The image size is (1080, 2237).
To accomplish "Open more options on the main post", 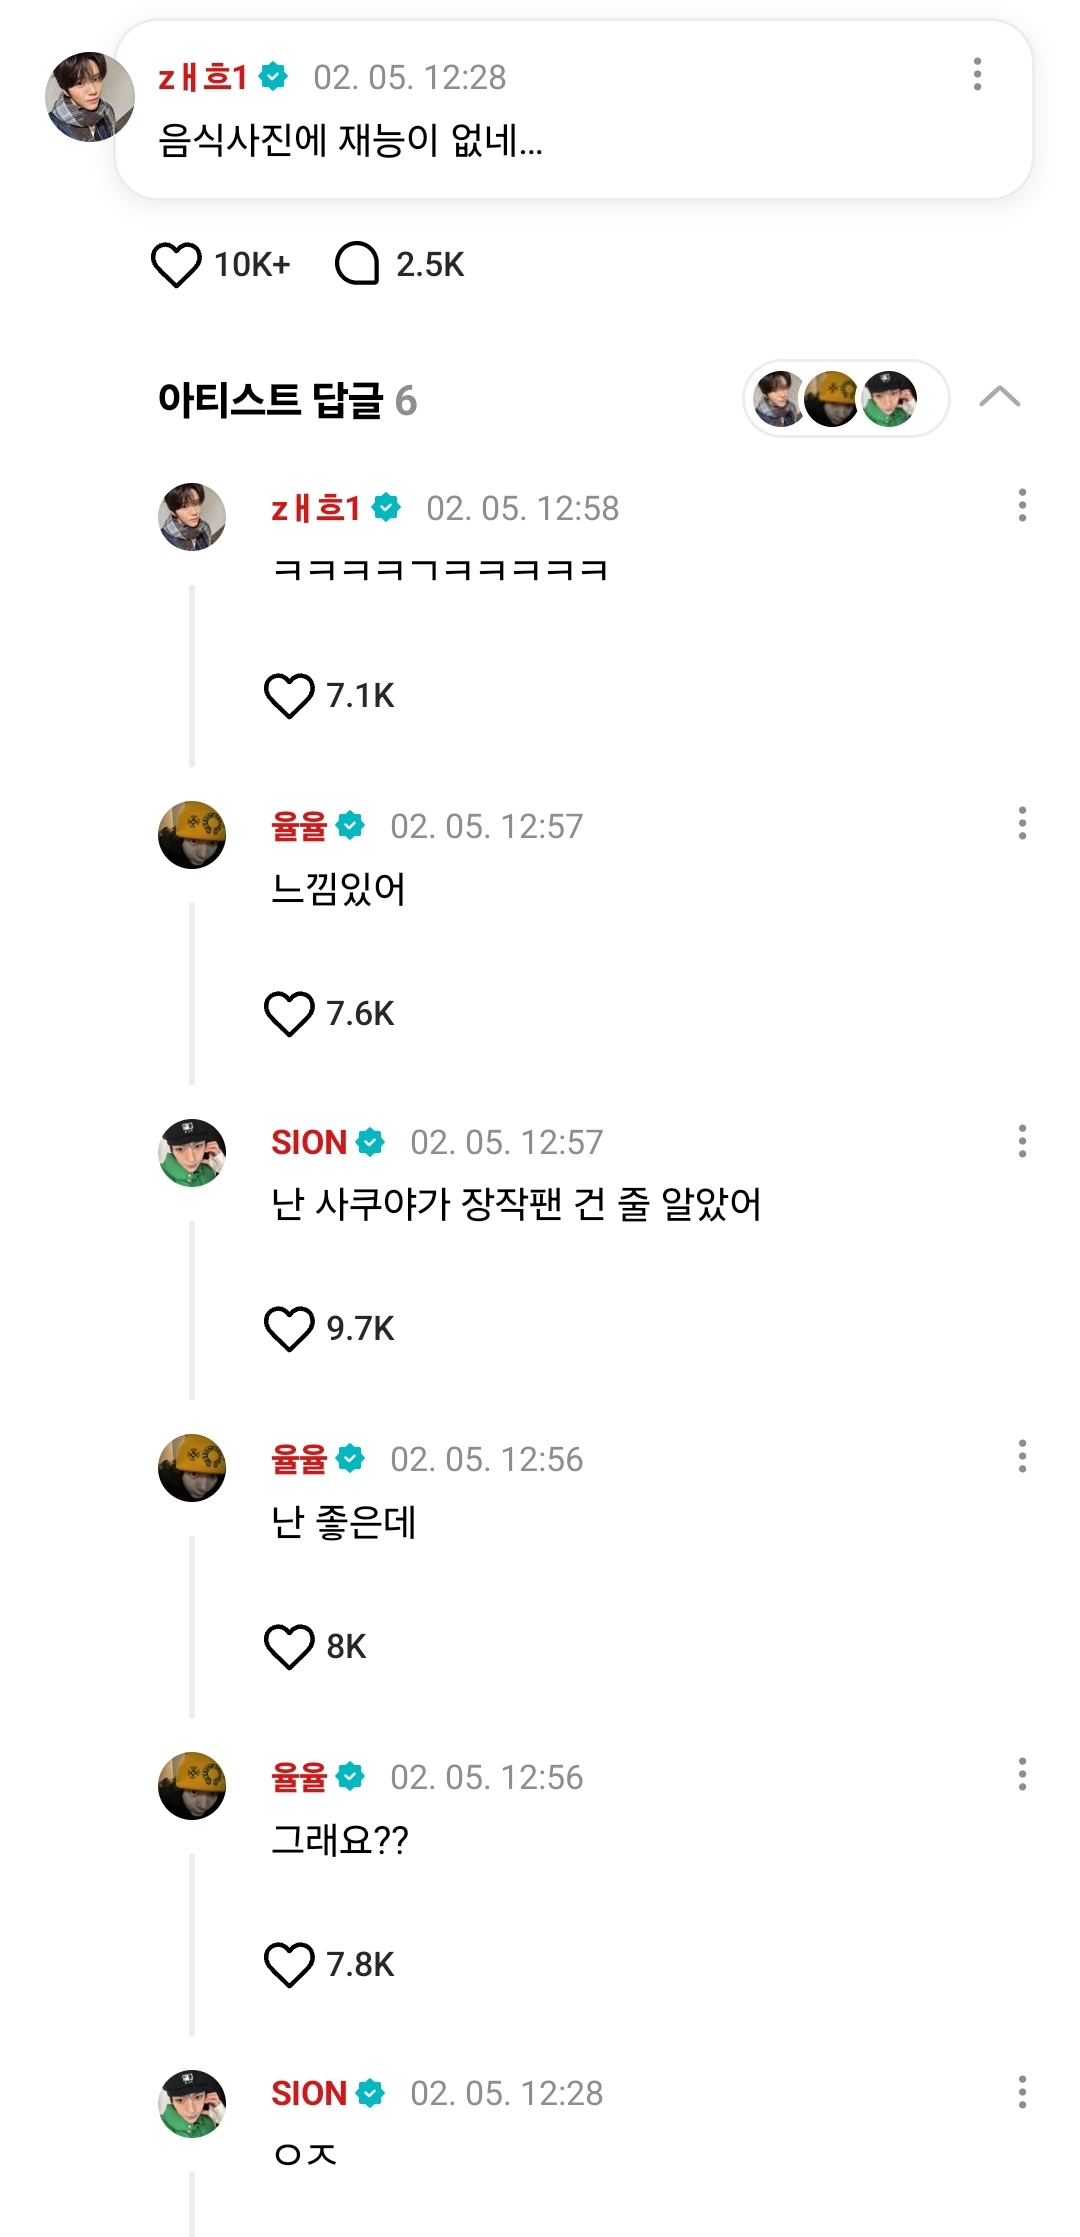I will pos(977,74).
